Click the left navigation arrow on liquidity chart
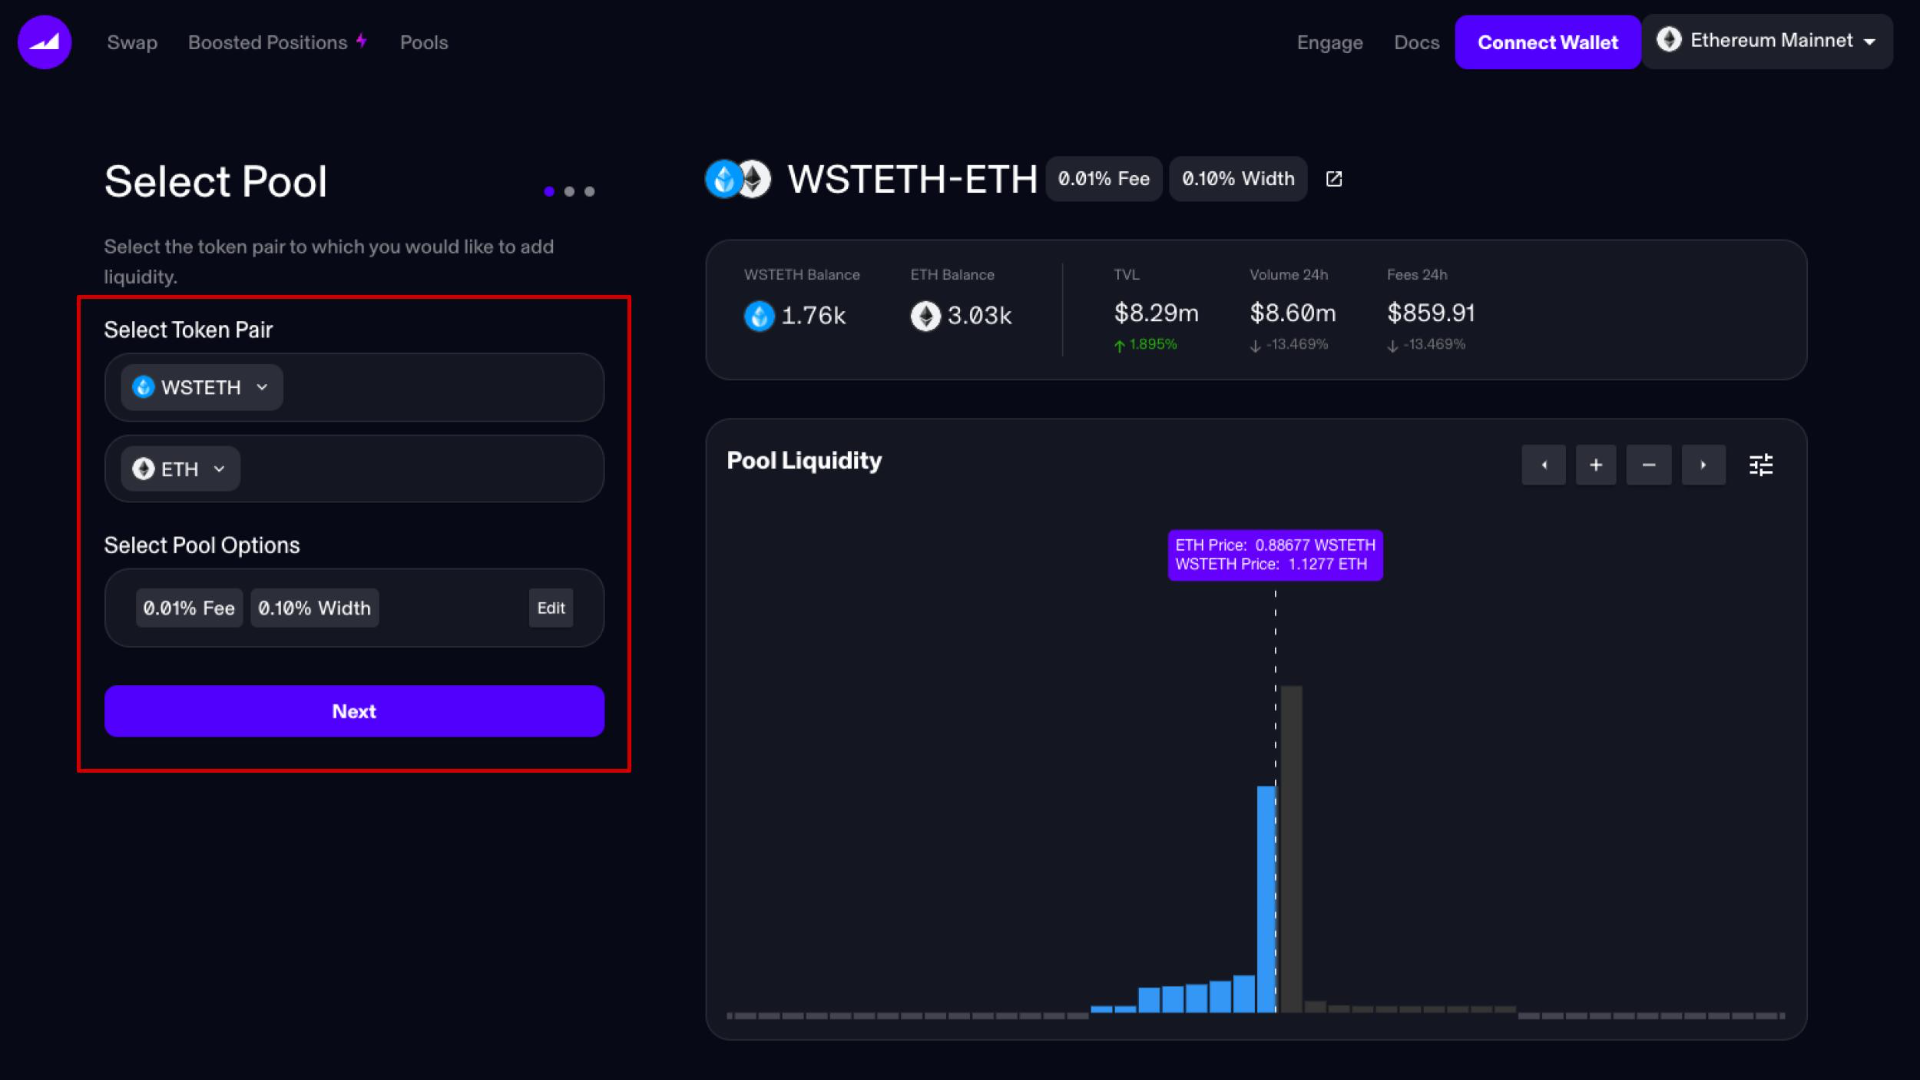Image resolution: width=1920 pixels, height=1080 pixels. point(1543,463)
